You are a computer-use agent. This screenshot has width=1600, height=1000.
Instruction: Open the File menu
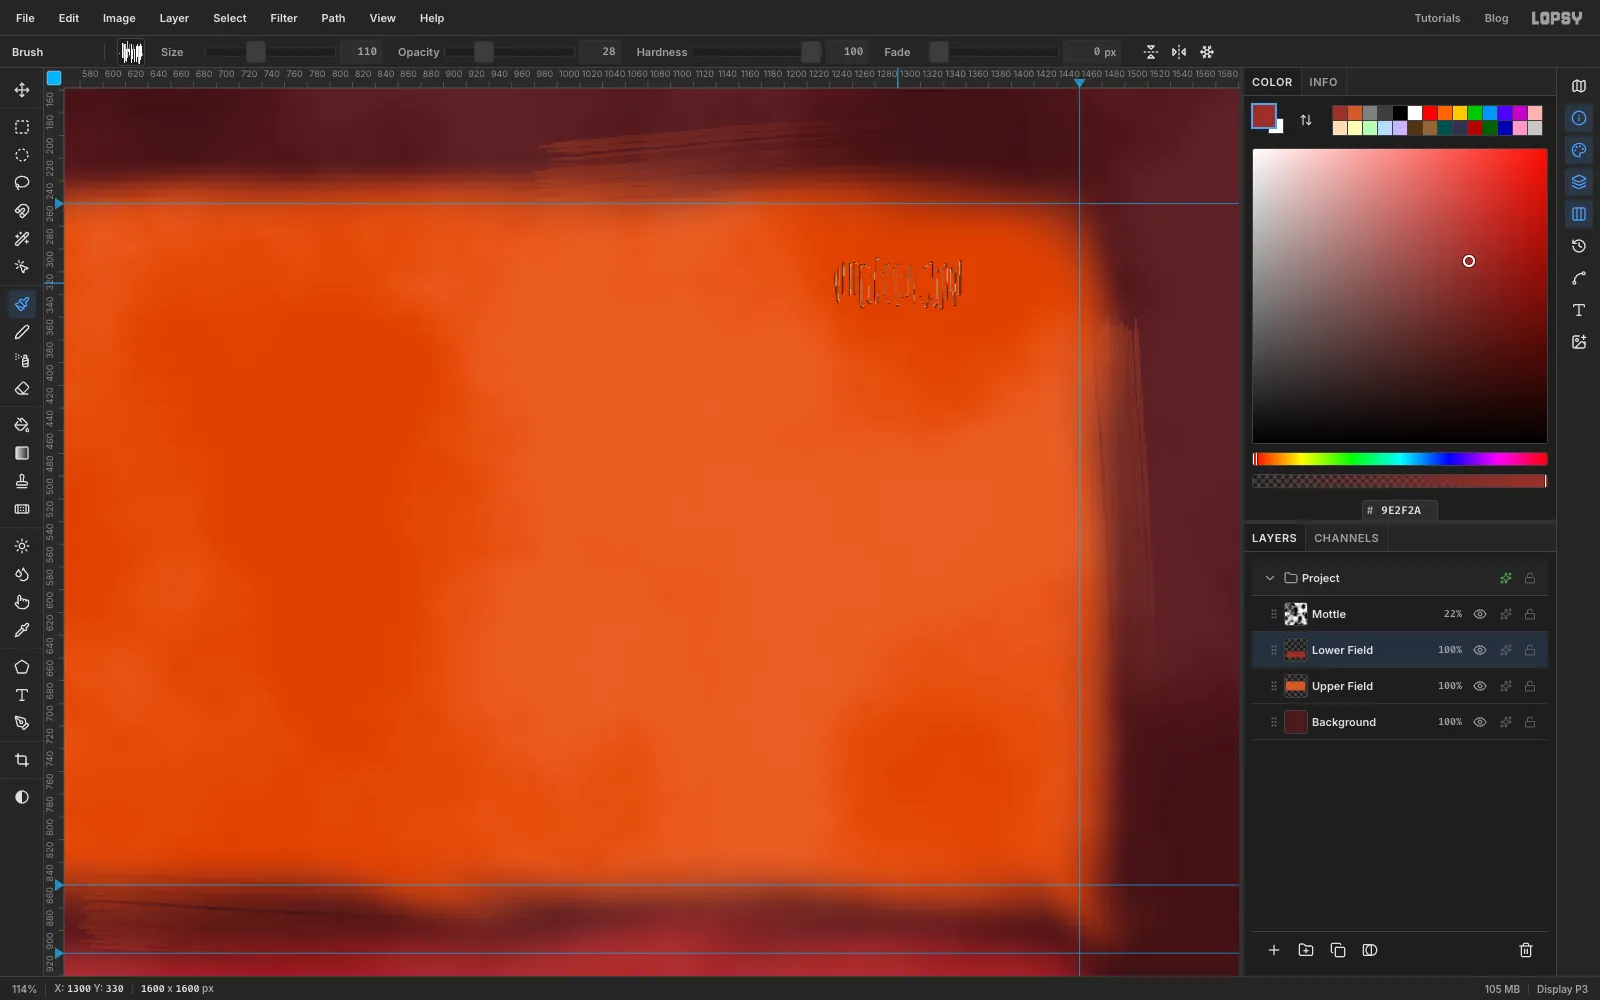pyautogui.click(x=25, y=18)
